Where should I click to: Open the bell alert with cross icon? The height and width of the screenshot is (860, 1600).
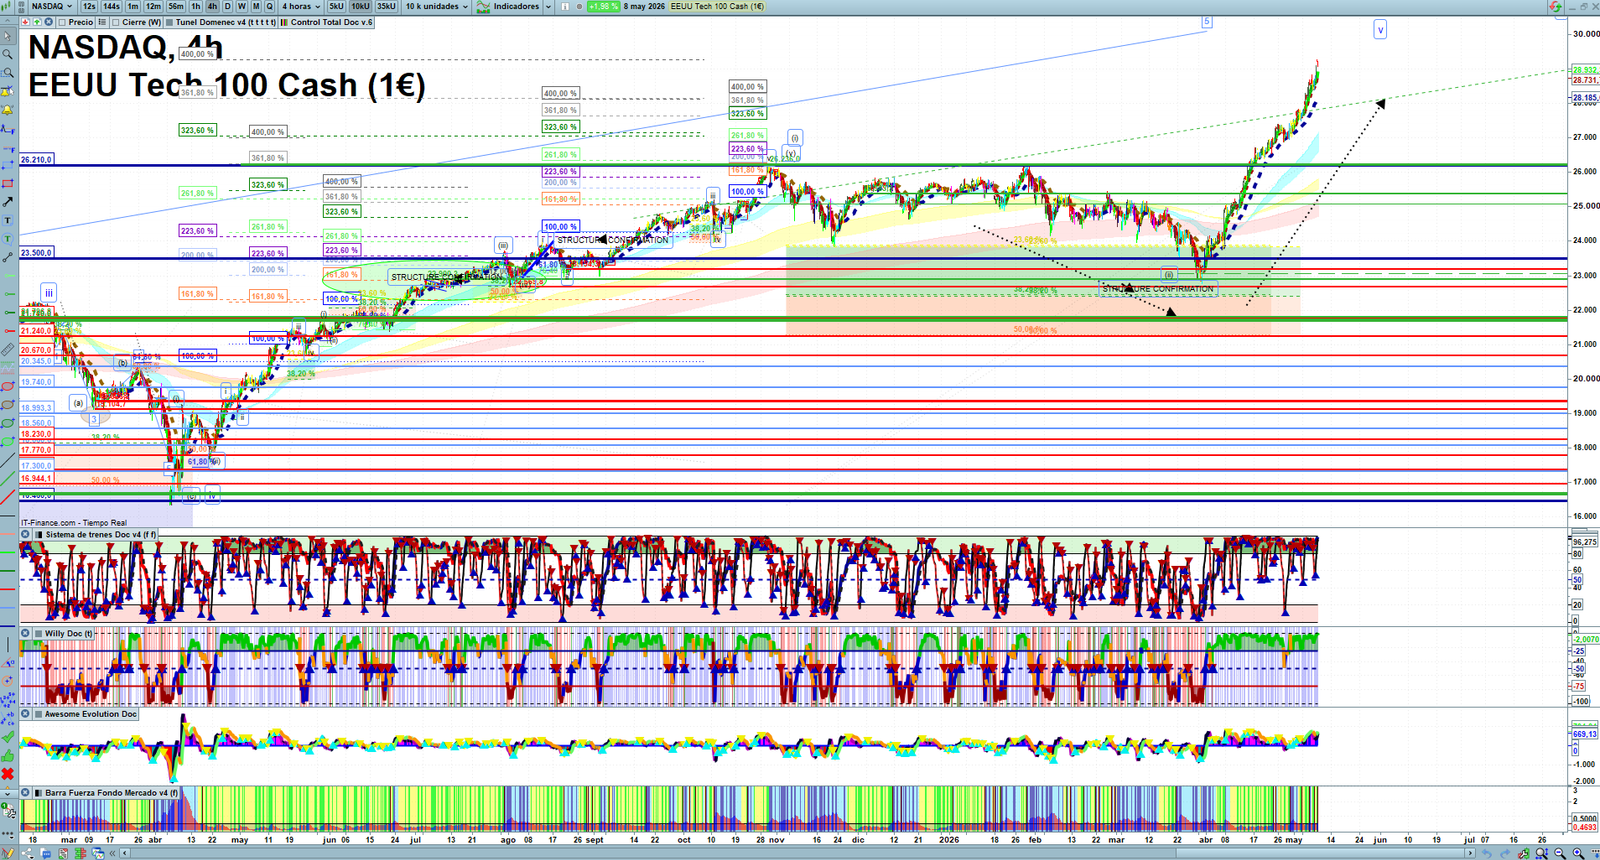[8, 91]
